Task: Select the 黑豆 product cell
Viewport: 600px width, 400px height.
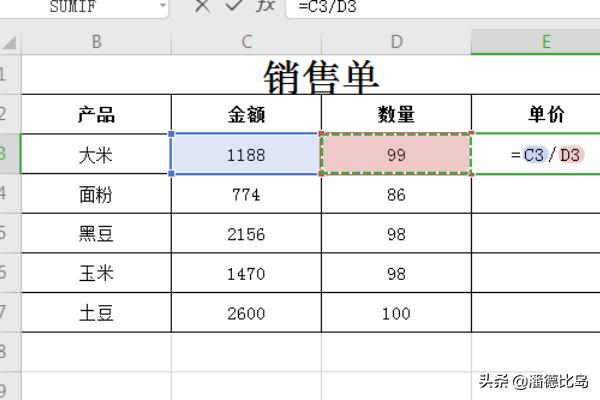Action: (96, 233)
